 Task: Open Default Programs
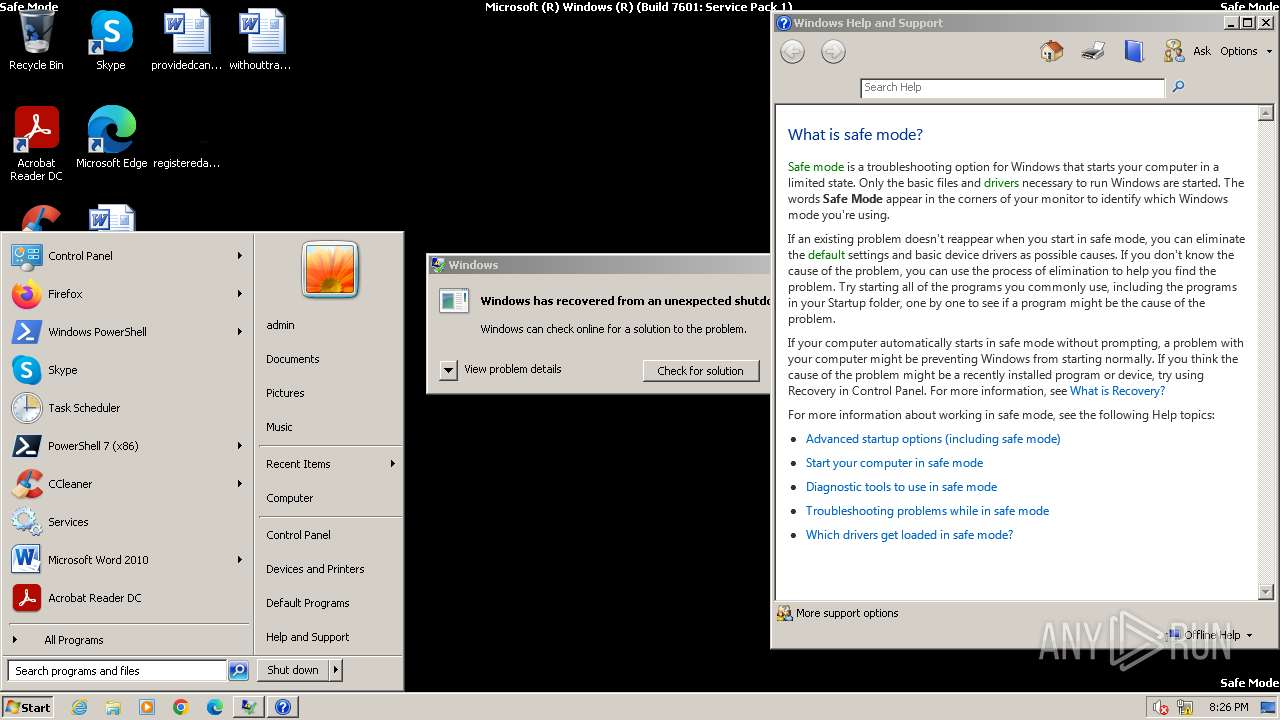307,603
